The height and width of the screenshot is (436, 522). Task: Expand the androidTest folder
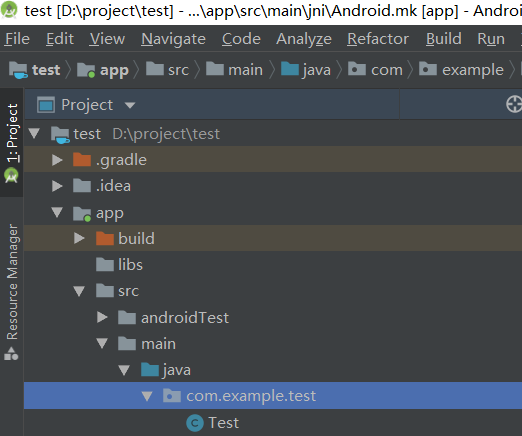pos(102,317)
